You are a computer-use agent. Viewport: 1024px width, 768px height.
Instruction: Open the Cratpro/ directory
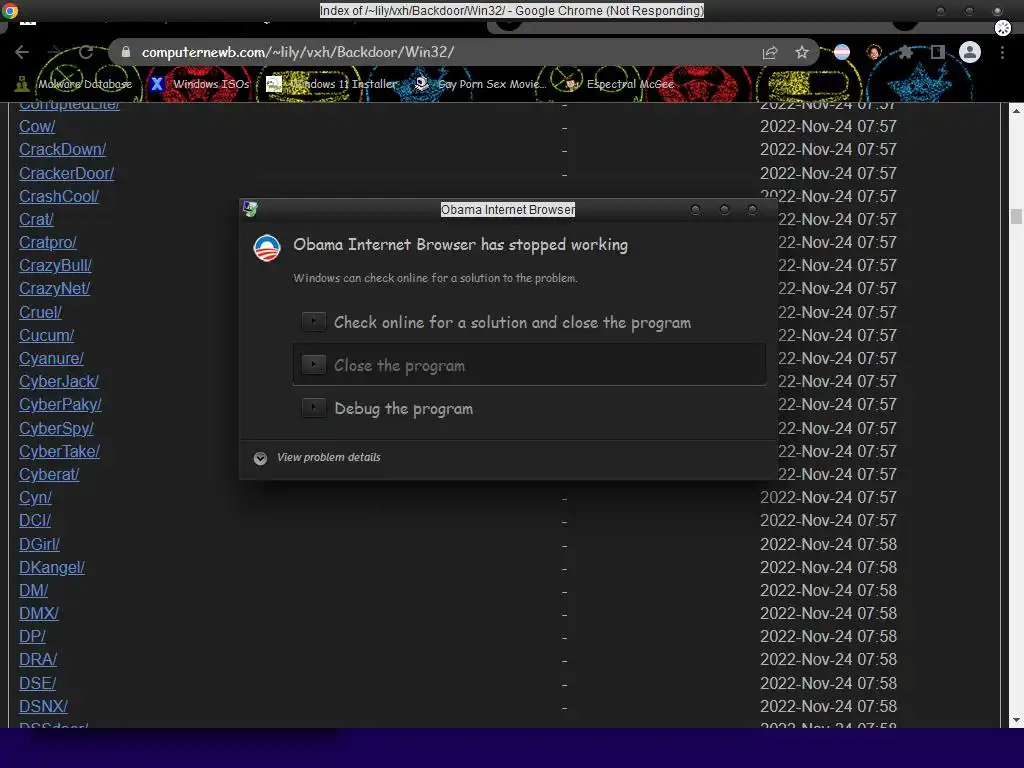(48, 242)
